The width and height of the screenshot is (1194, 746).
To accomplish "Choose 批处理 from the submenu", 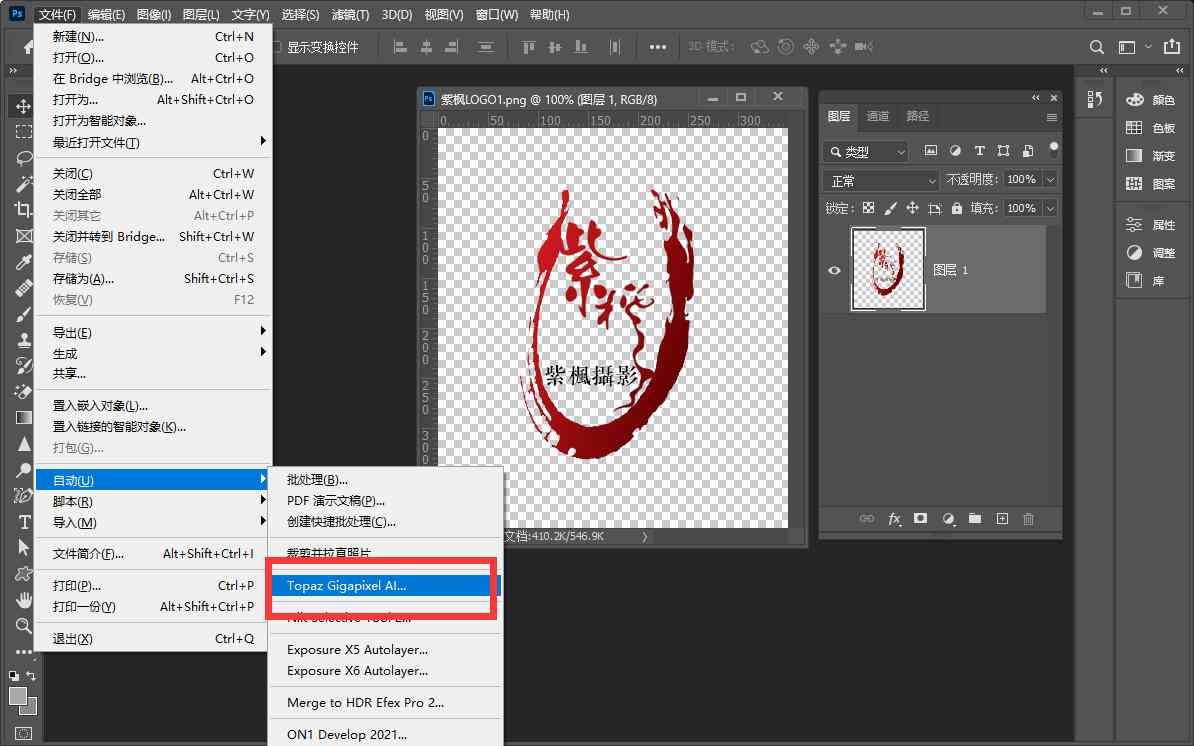I will point(386,480).
